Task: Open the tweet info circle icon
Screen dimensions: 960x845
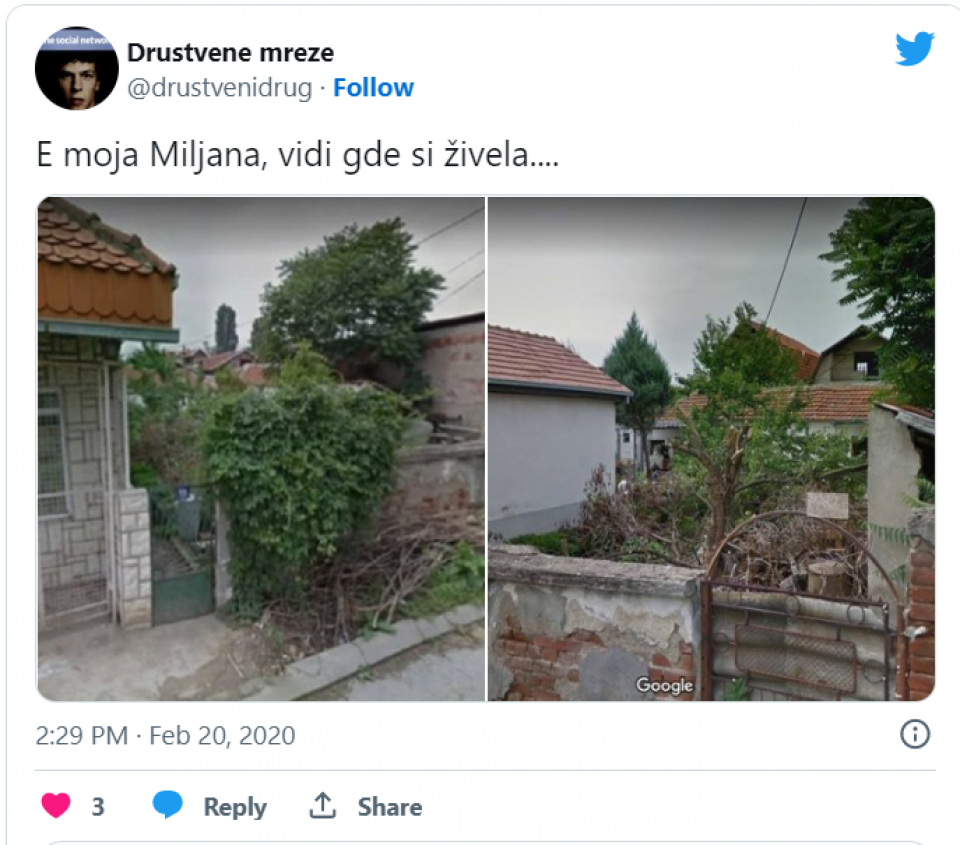Action: pyautogui.click(x=915, y=734)
